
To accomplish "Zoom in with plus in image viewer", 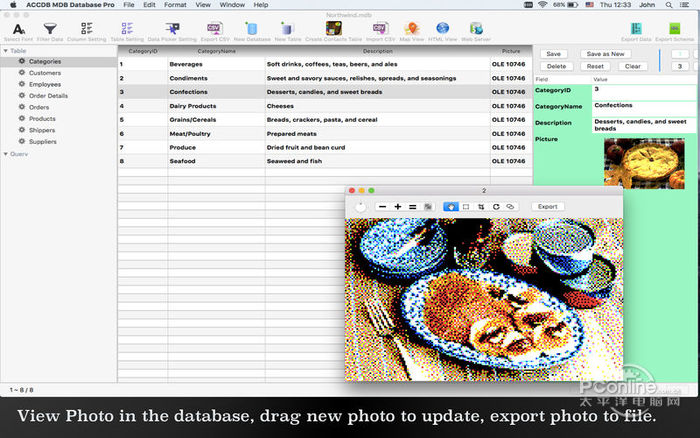I will click(x=397, y=207).
